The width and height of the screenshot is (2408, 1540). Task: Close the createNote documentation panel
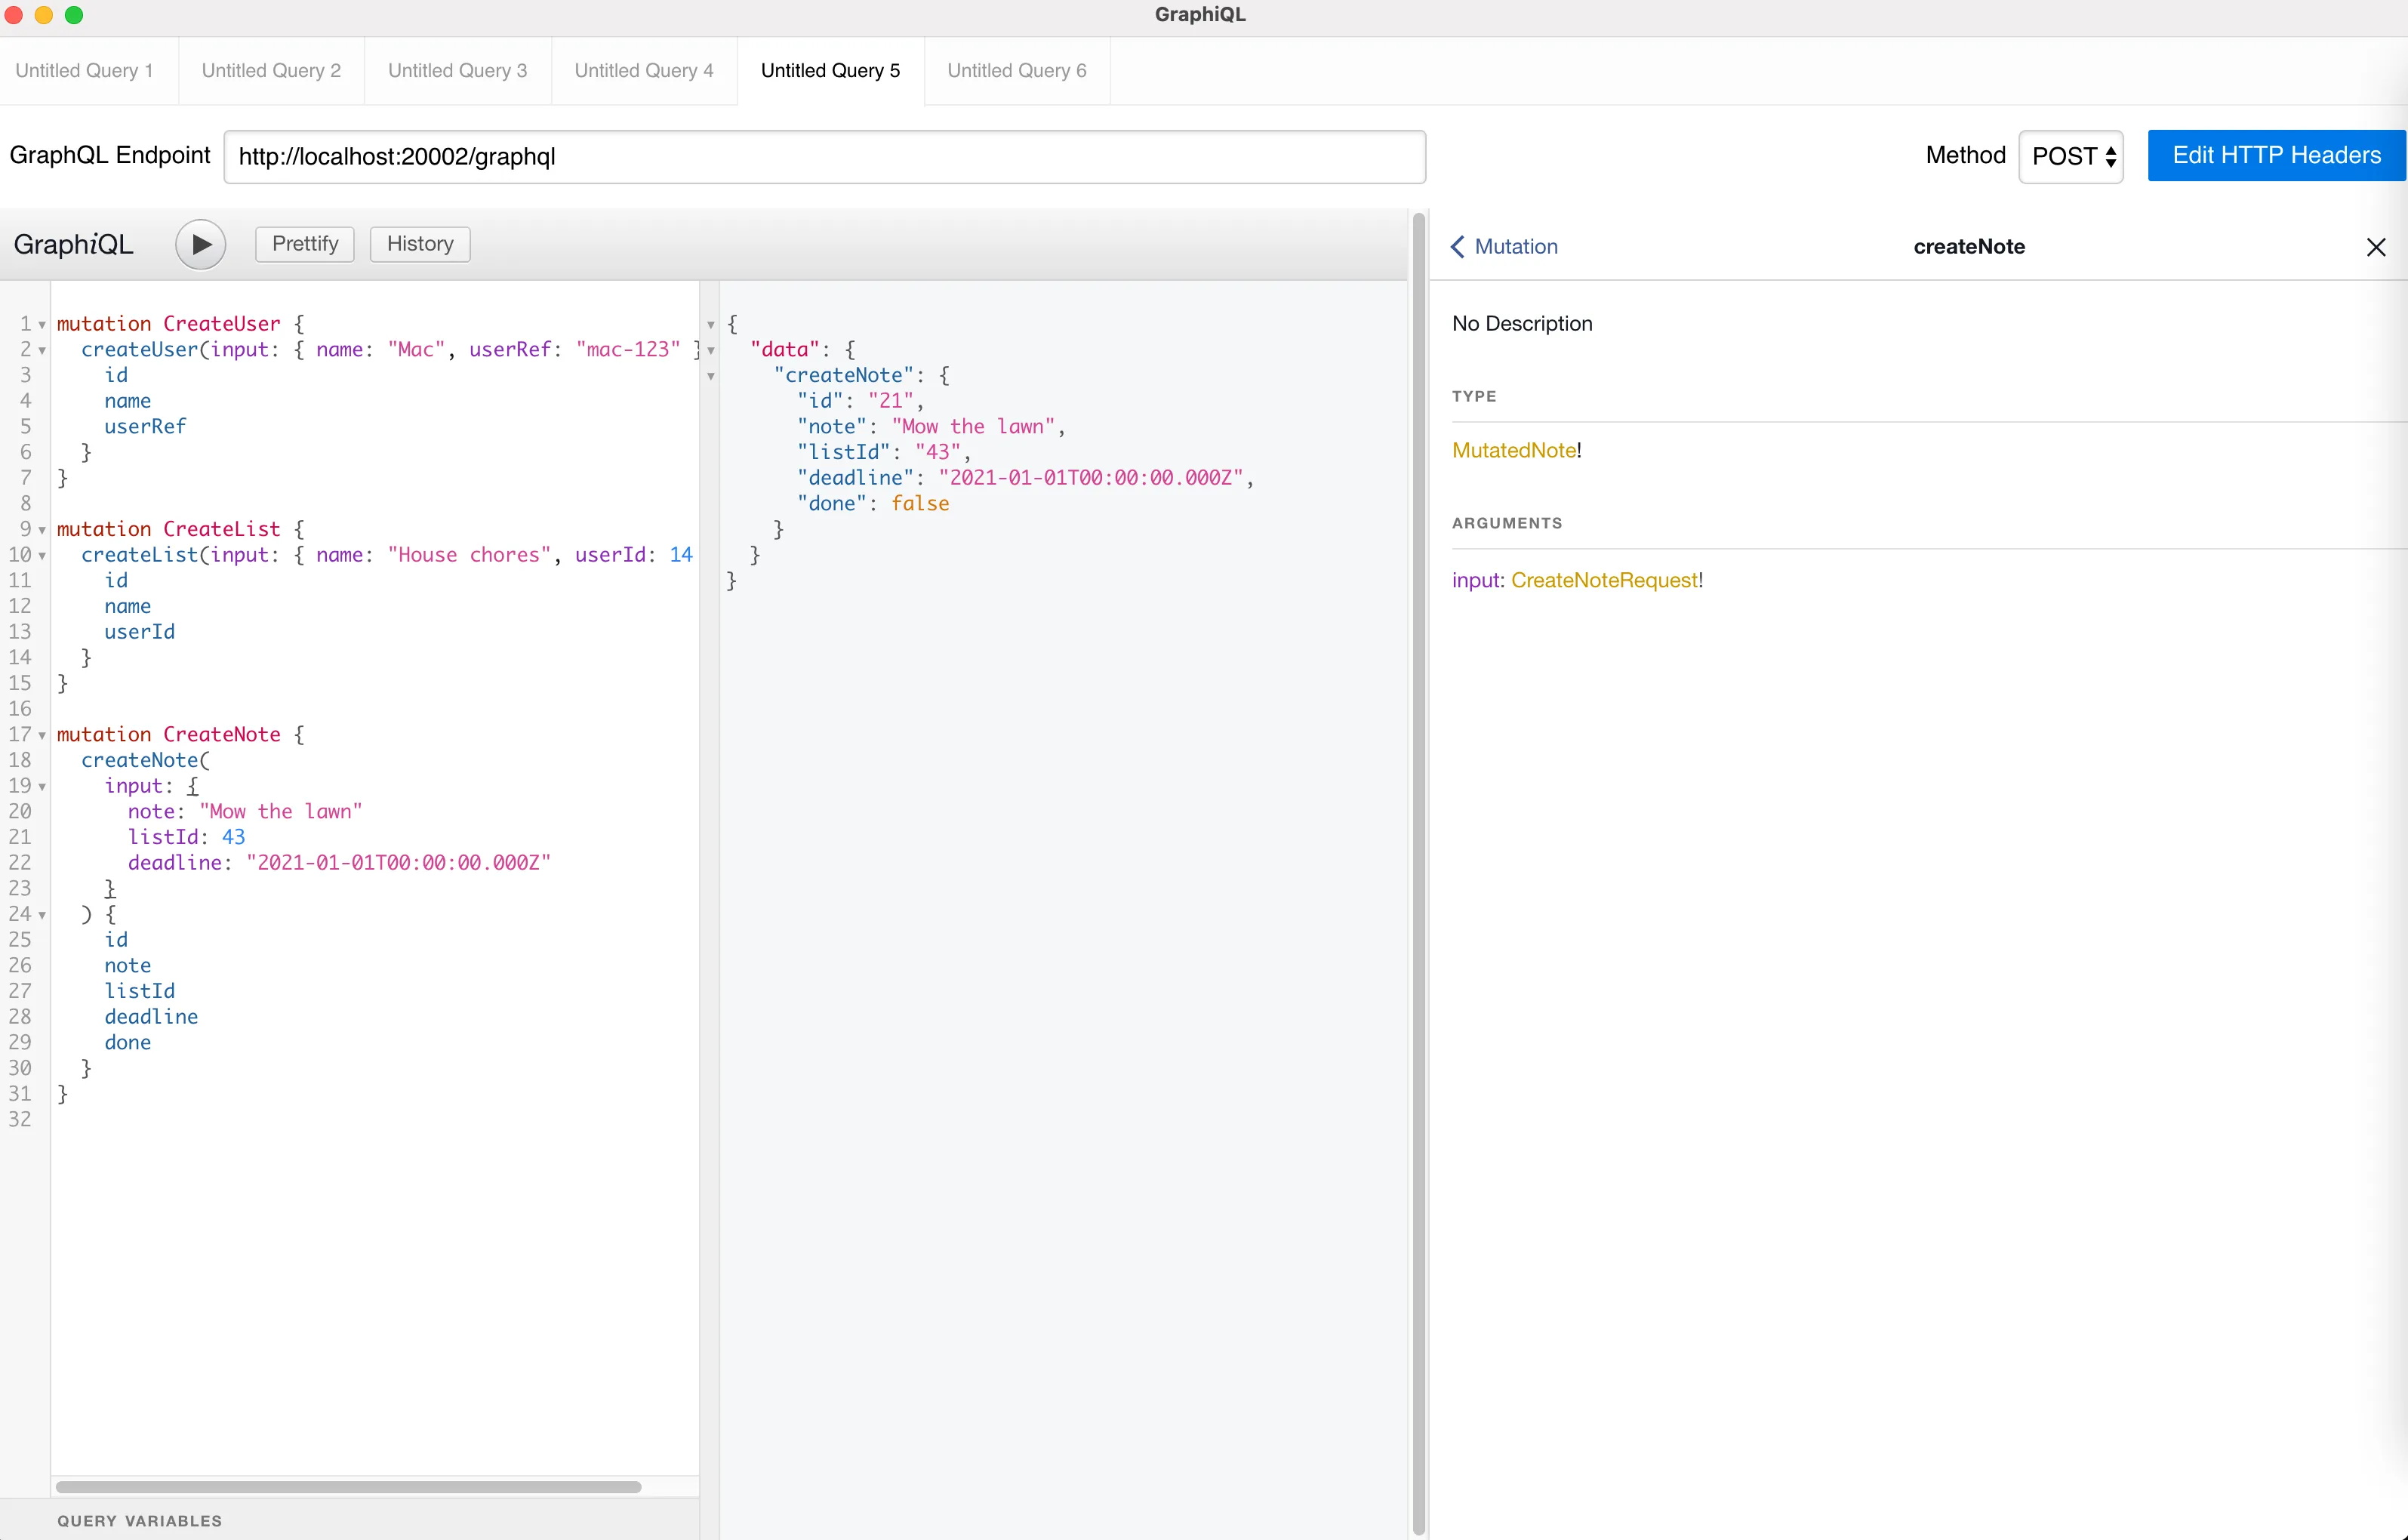tap(2376, 247)
